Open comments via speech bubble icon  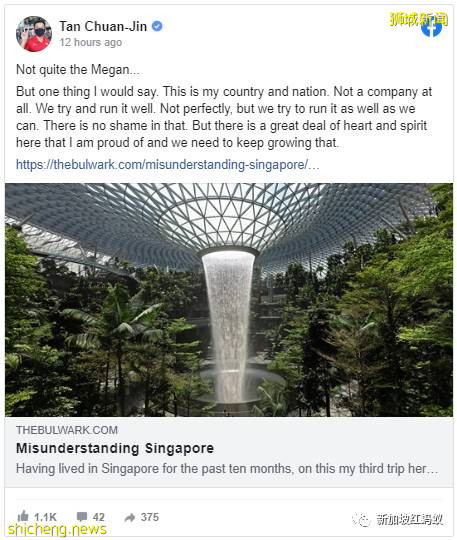pos(82,517)
